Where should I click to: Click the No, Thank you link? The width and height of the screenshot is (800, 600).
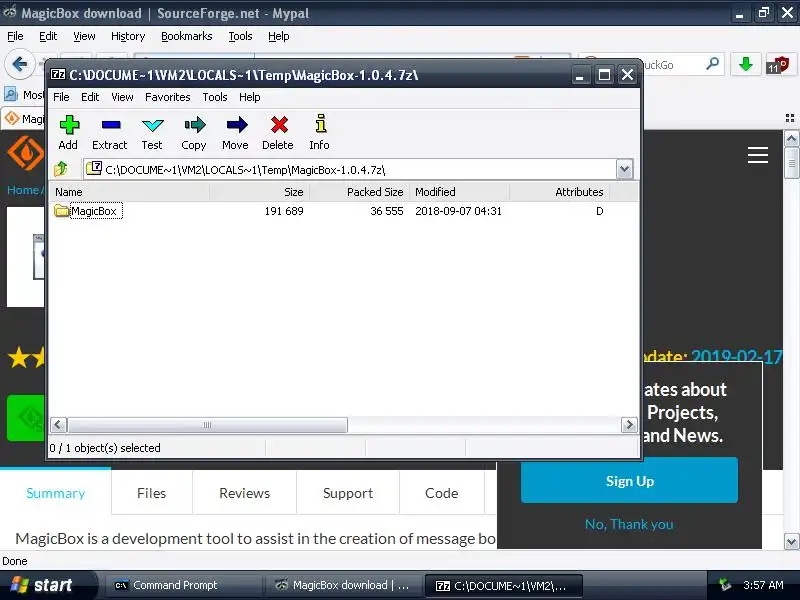pyautogui.click(x=629, y=524)
